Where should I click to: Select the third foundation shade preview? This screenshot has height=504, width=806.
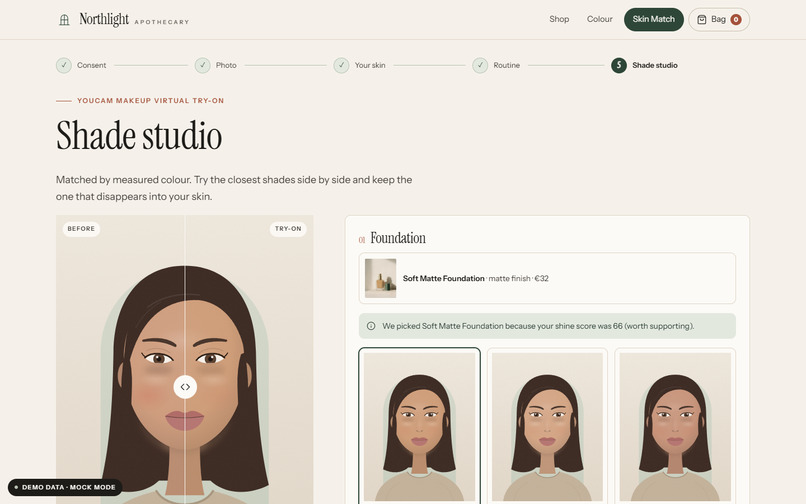point(675,426)
